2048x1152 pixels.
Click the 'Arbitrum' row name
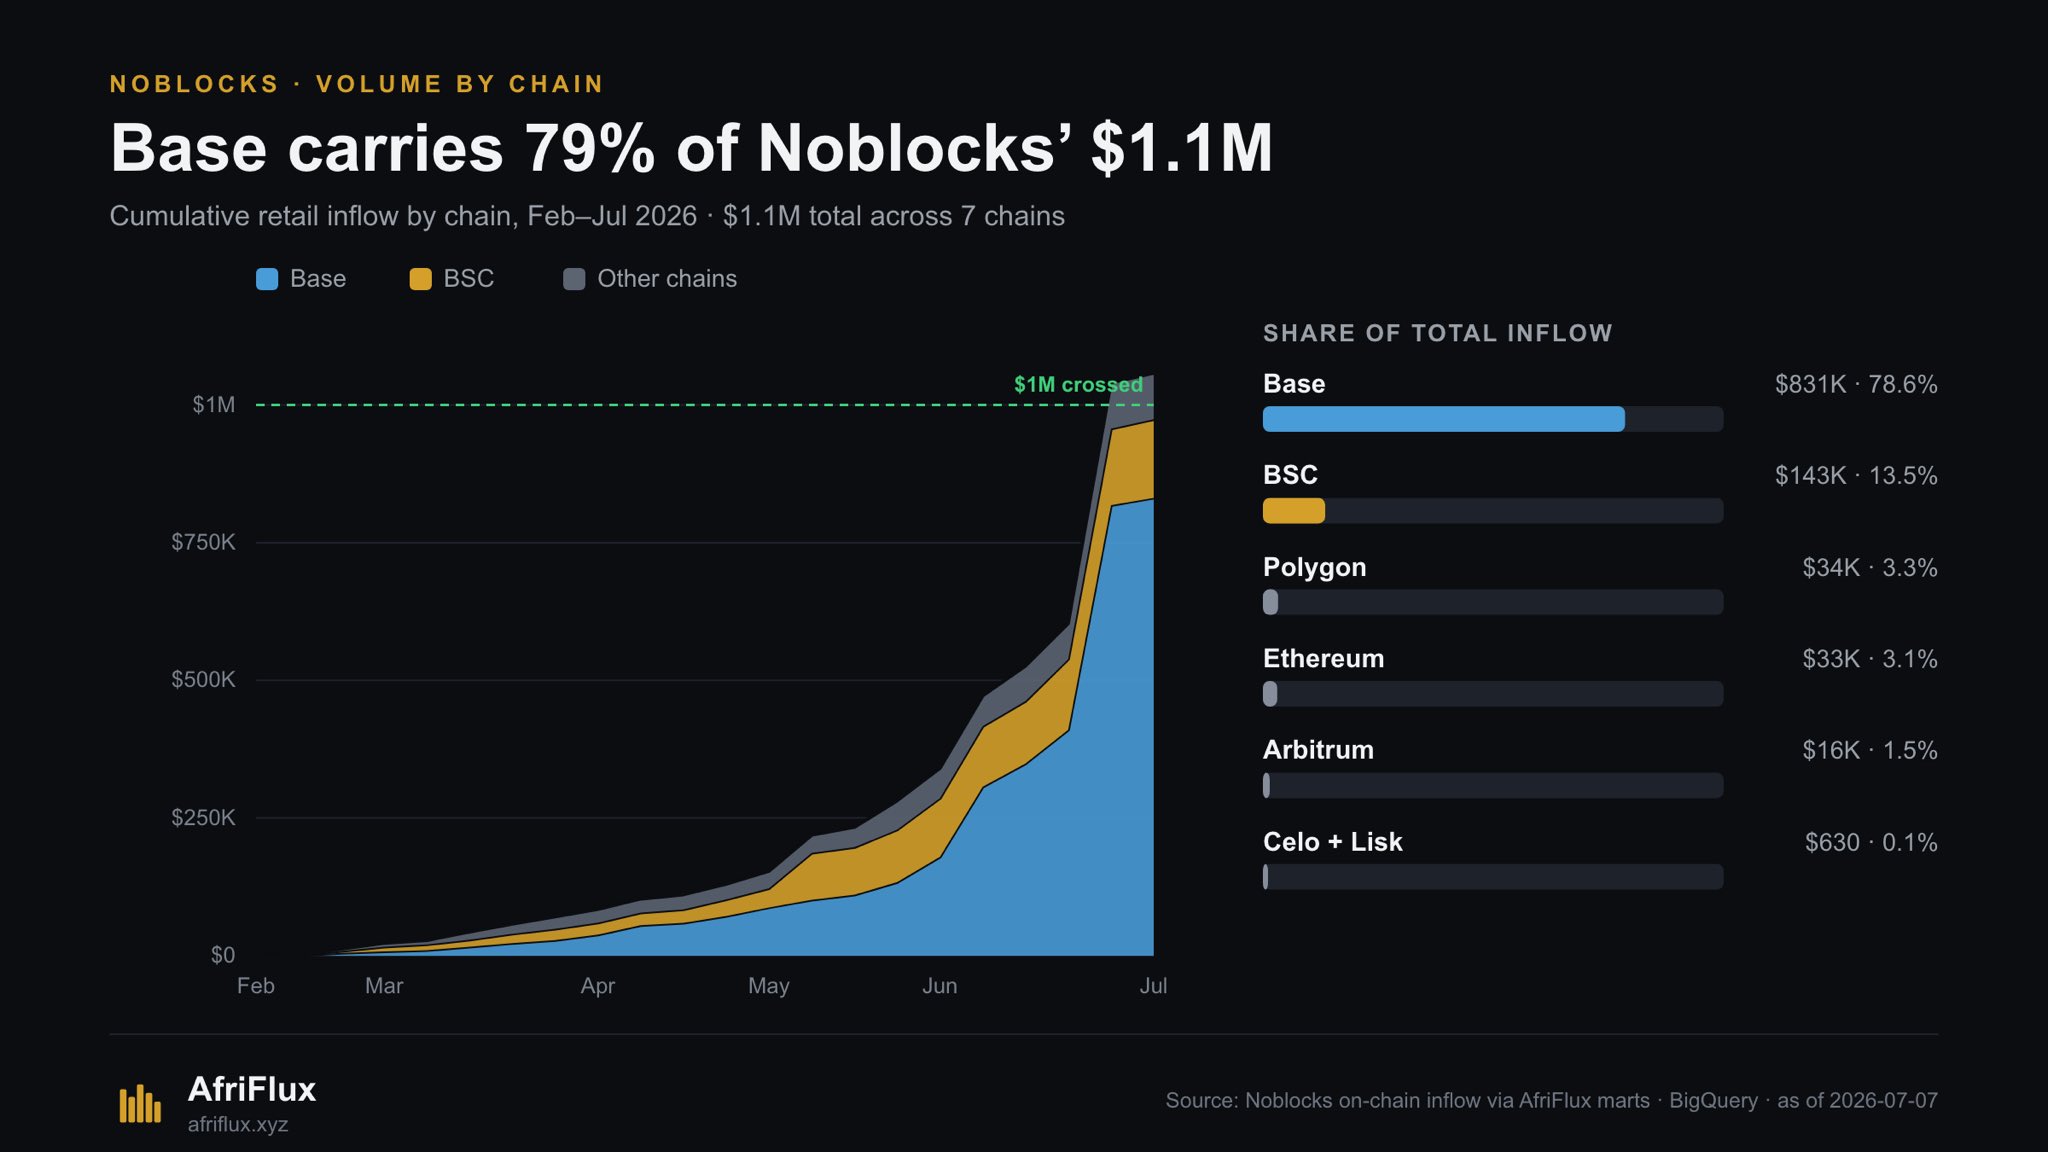pyautogui.click(x=1319, y=750)
